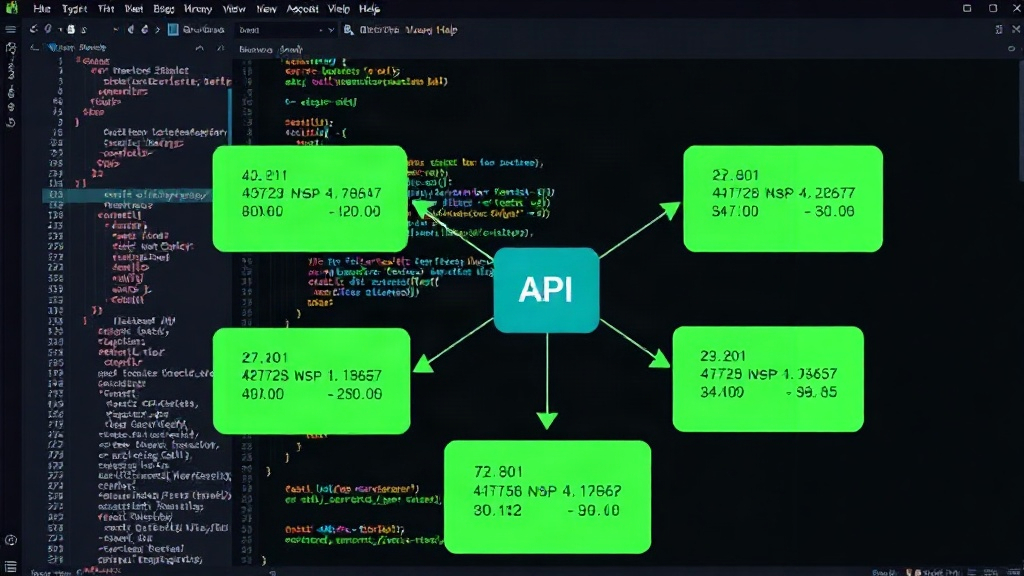Click the topmost left activity bar icon

click(x=10, y=48)
